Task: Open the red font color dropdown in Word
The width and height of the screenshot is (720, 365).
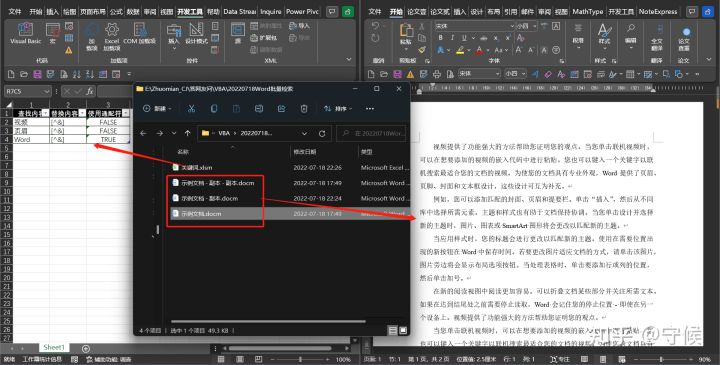Action: point(488,51)
